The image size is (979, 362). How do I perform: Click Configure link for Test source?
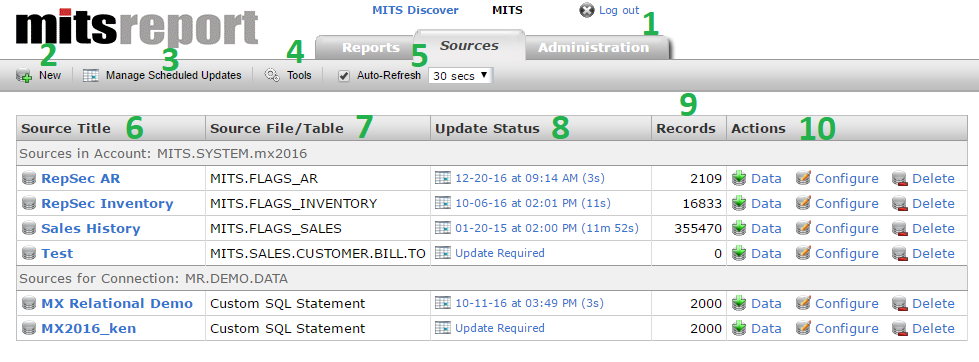[847, 253]
